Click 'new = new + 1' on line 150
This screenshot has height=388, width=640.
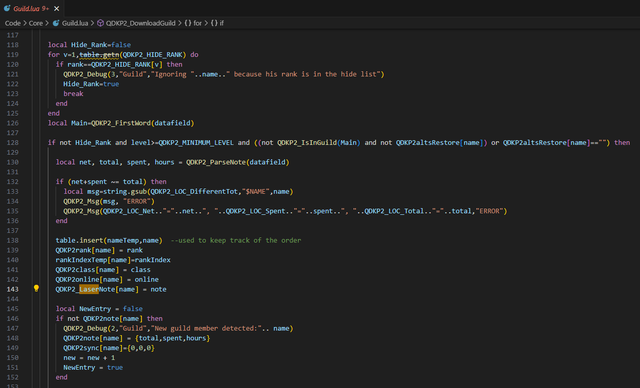pos(89,358)
